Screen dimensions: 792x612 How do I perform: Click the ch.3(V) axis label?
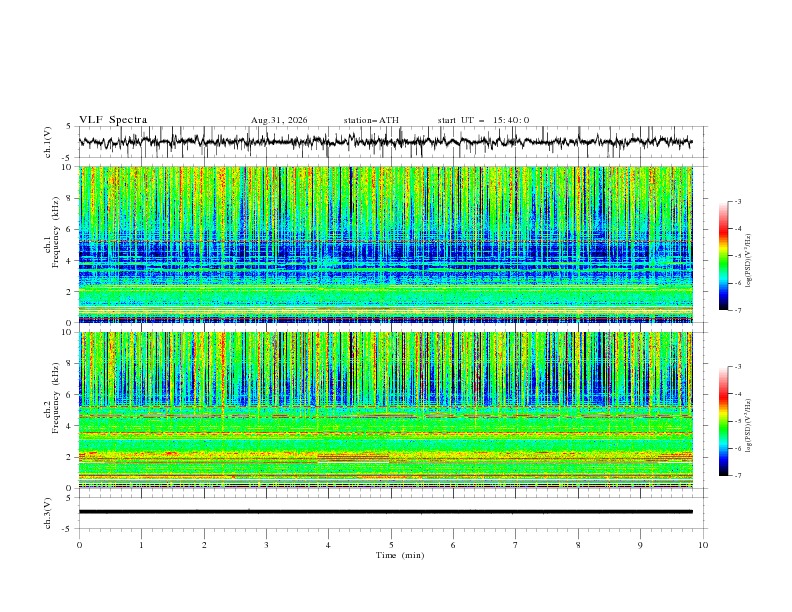click(x=47, y=513)
